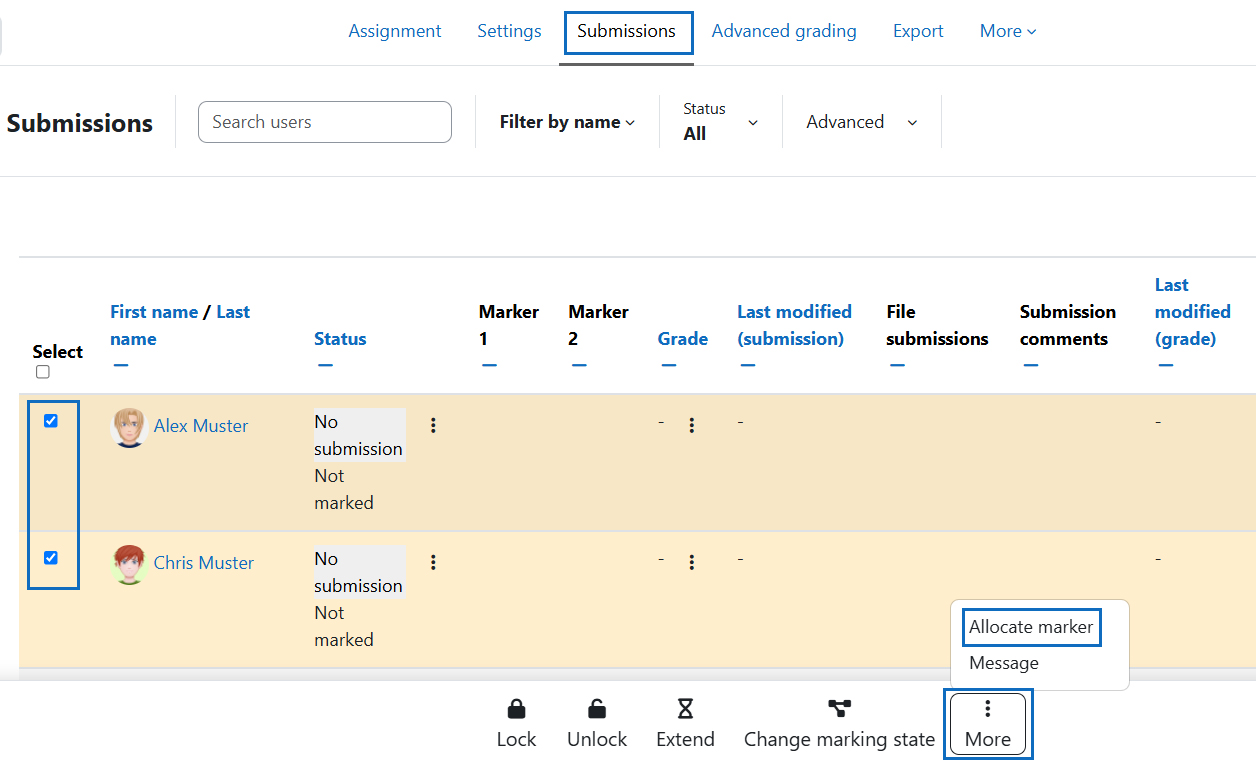Collapse the Marker 1 column
Screen dimensions: 1256x762
[489, 365]
